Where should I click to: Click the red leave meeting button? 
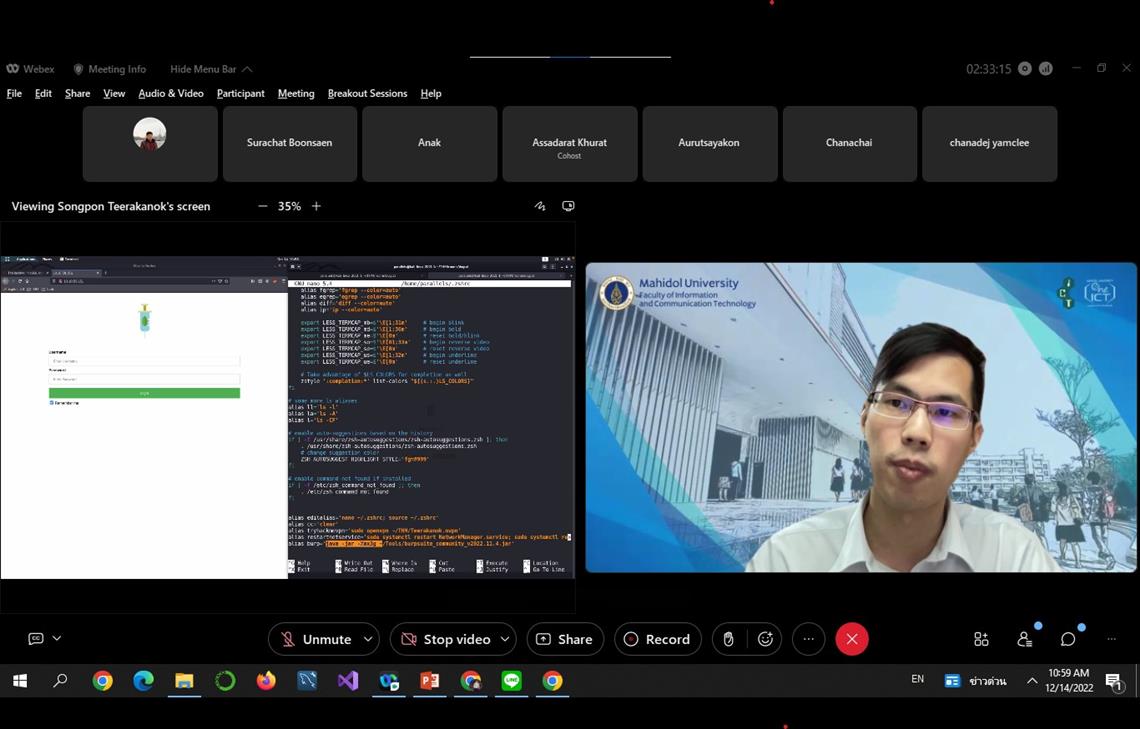(852, 639)
